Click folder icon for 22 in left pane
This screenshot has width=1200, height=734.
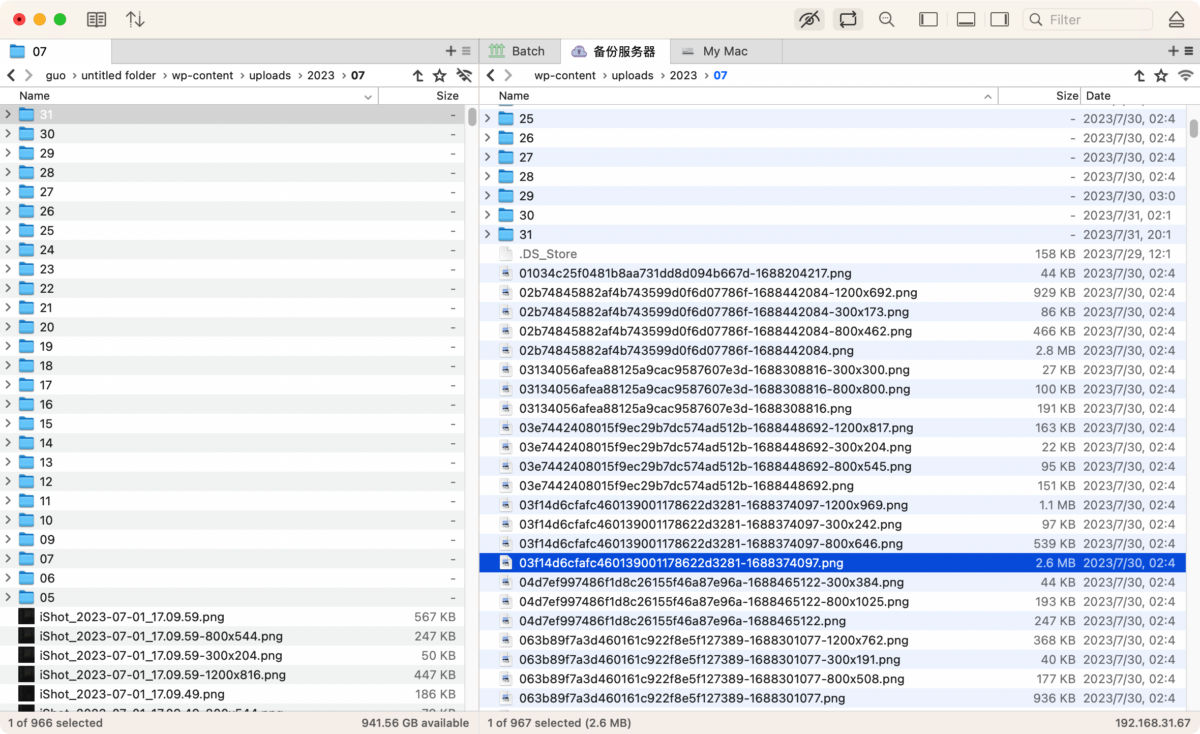(26, 288)
